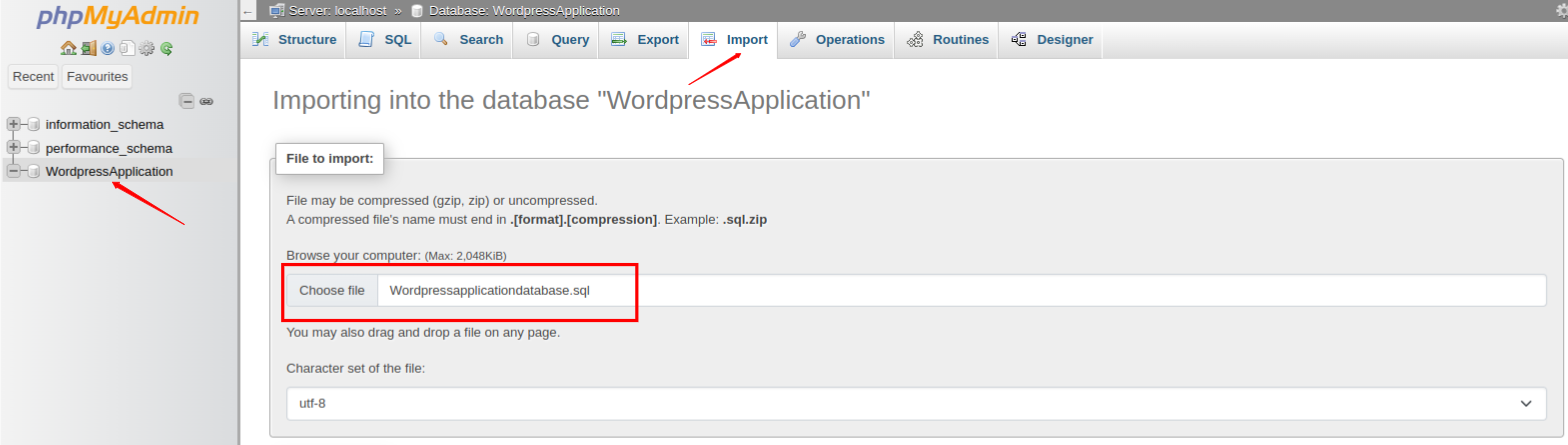The width and height of the screenshot is (1568, 445).
Task: Click the Recent button
Action: point(33,77)
